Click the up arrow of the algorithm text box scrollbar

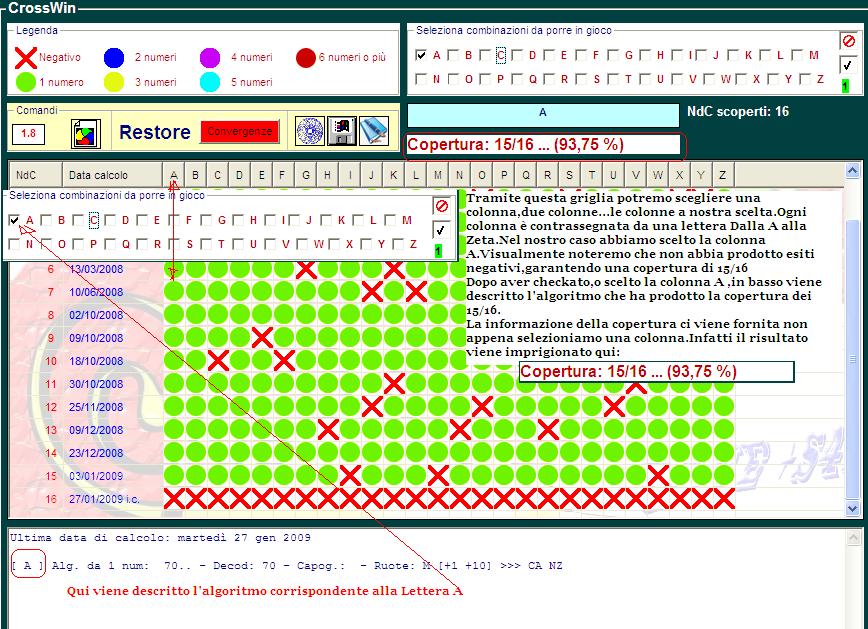coord(854,537)
